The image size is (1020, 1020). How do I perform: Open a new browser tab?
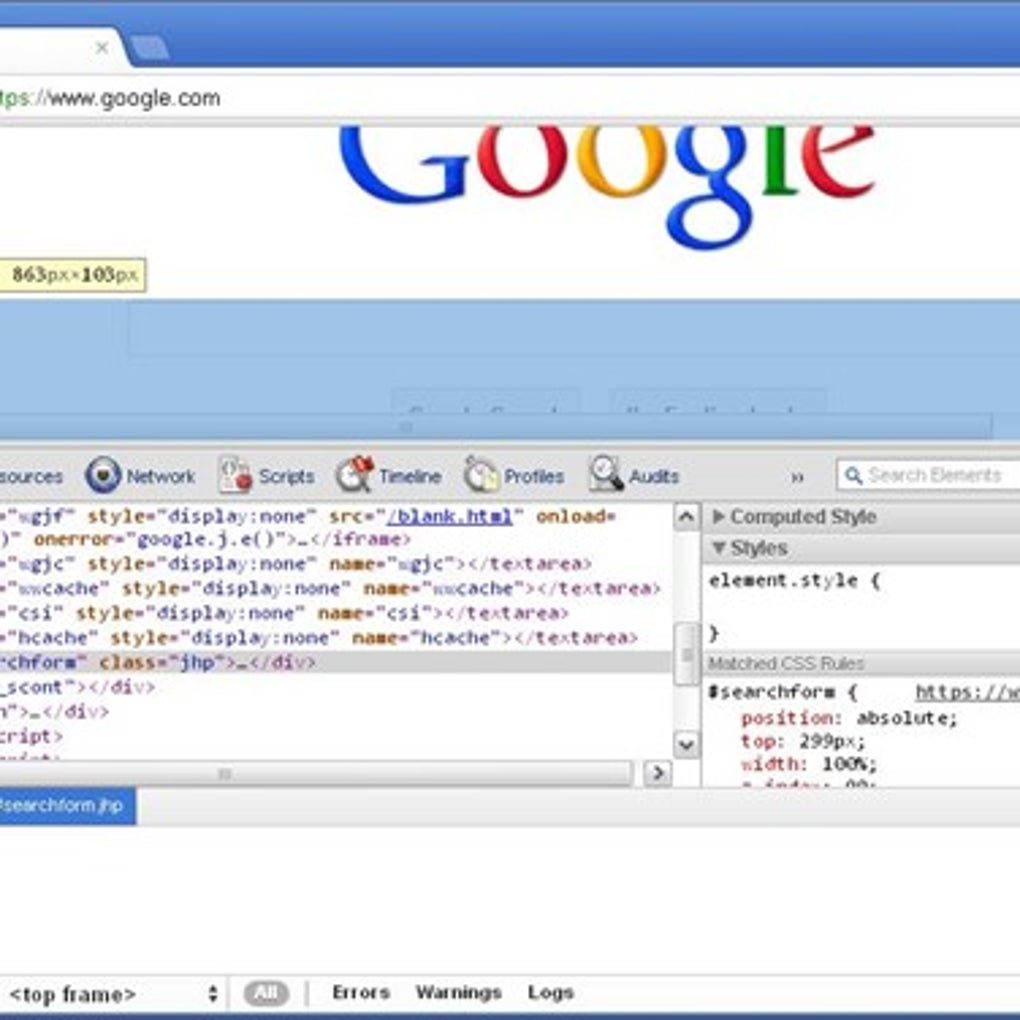pyautogui.click(x=149, y=48)
